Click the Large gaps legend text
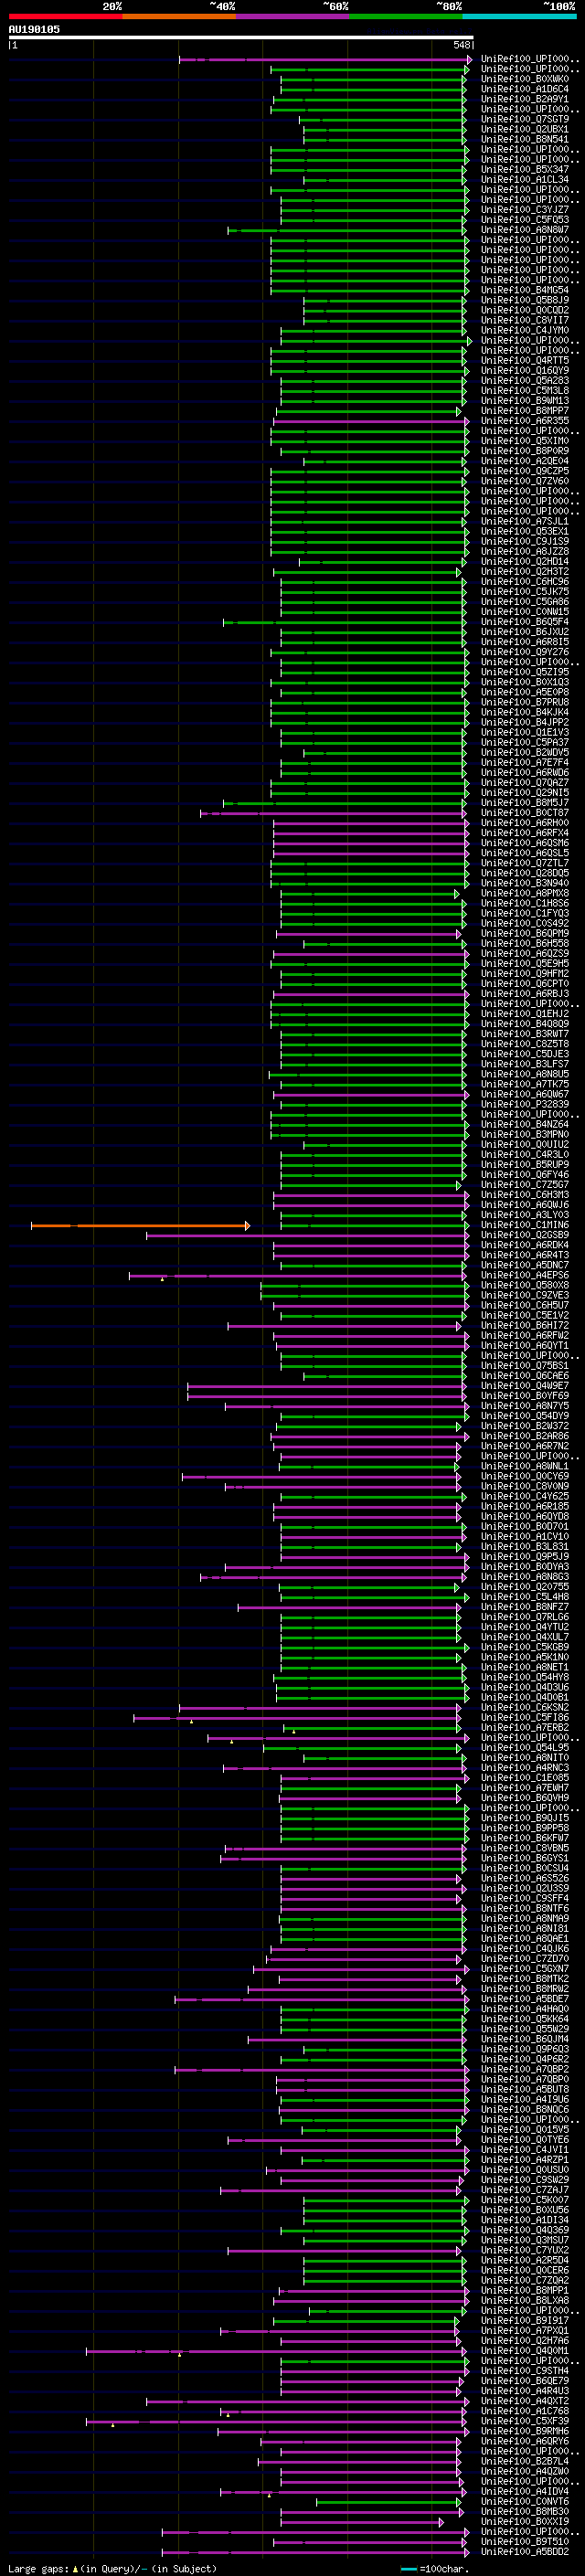This screenshot has width=585, height=2576. click(112, 2568)
